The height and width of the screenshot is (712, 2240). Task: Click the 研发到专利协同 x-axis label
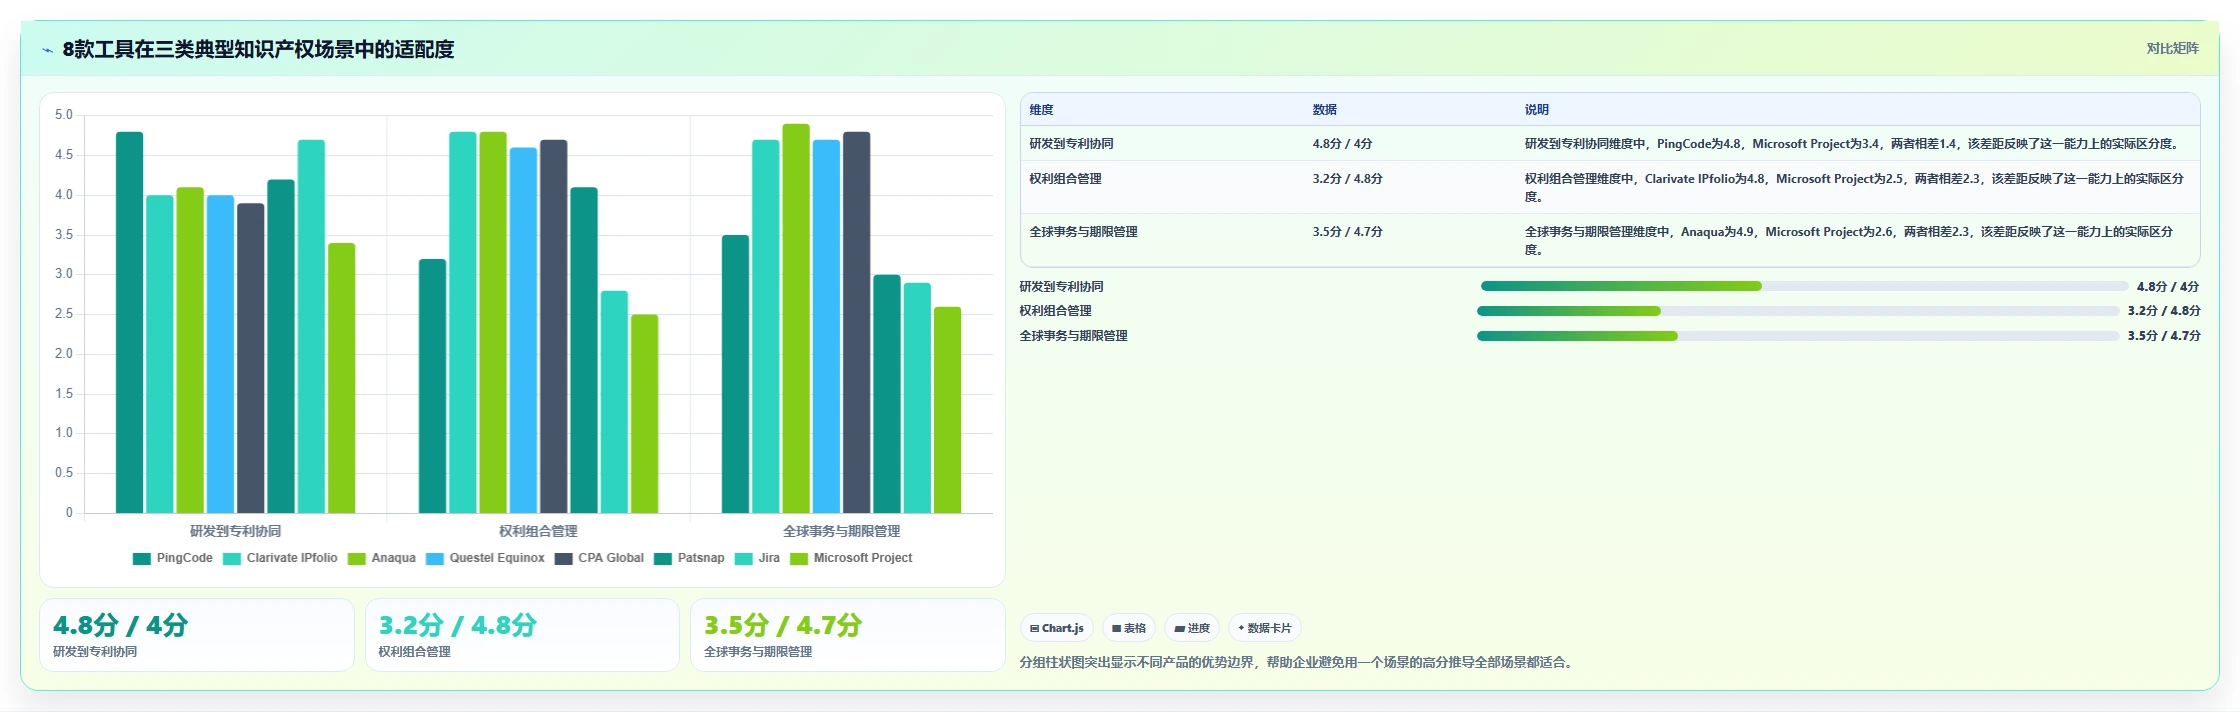coord(236,531)
